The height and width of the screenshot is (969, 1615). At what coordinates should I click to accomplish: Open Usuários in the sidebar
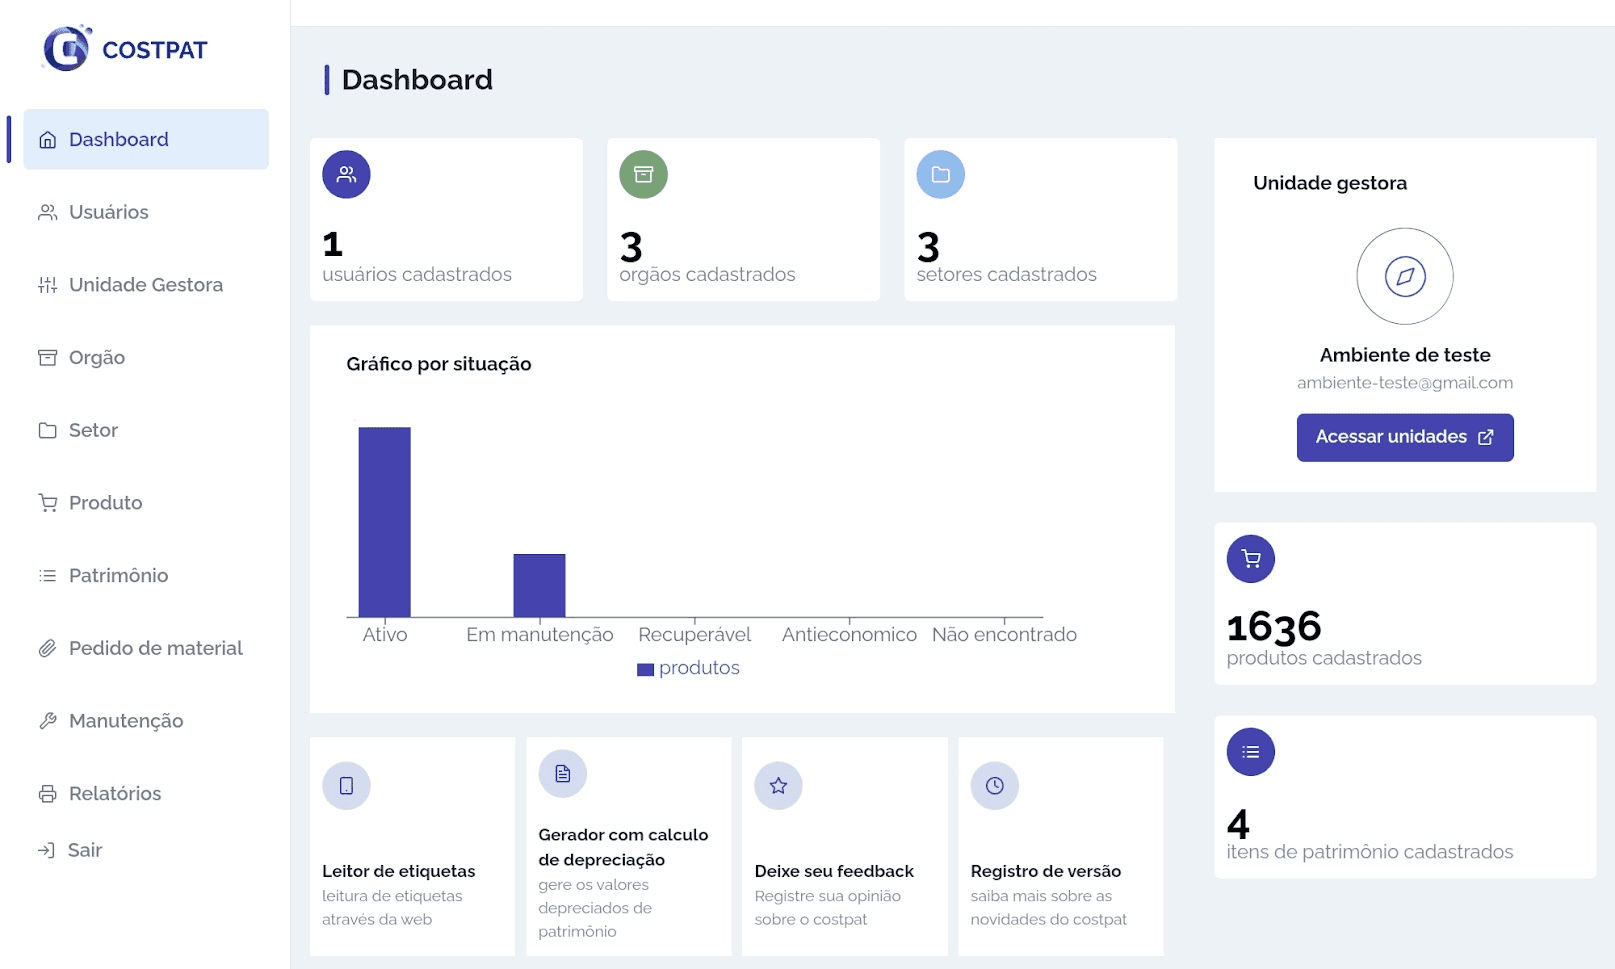point(108,212)
